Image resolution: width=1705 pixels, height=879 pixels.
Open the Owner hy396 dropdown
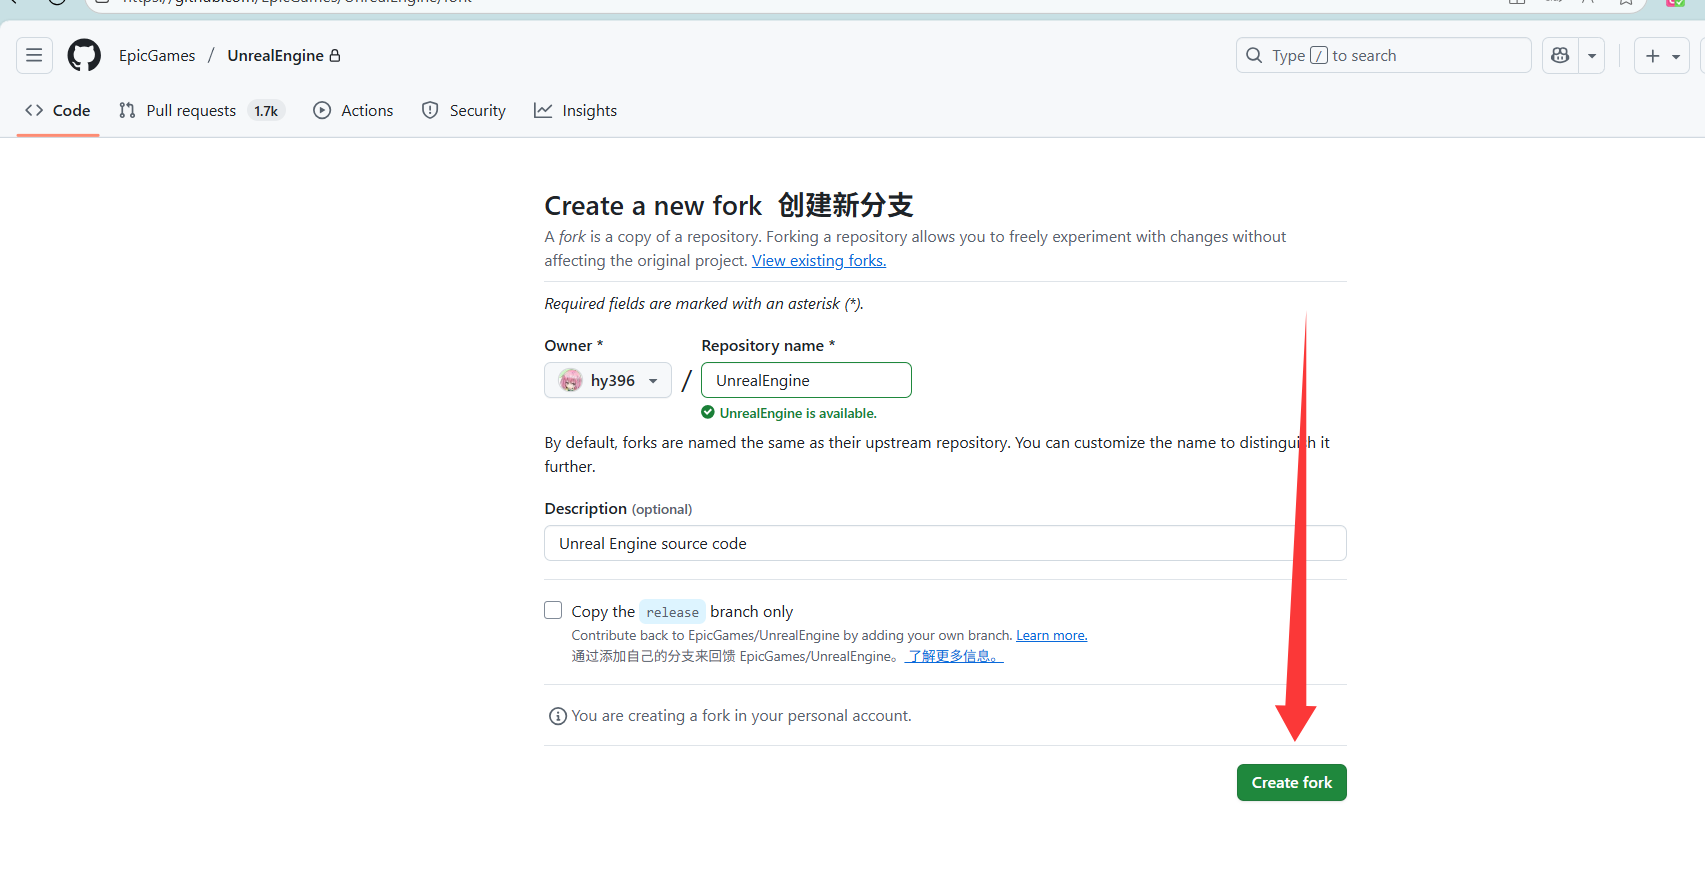[x=608, y=380]
